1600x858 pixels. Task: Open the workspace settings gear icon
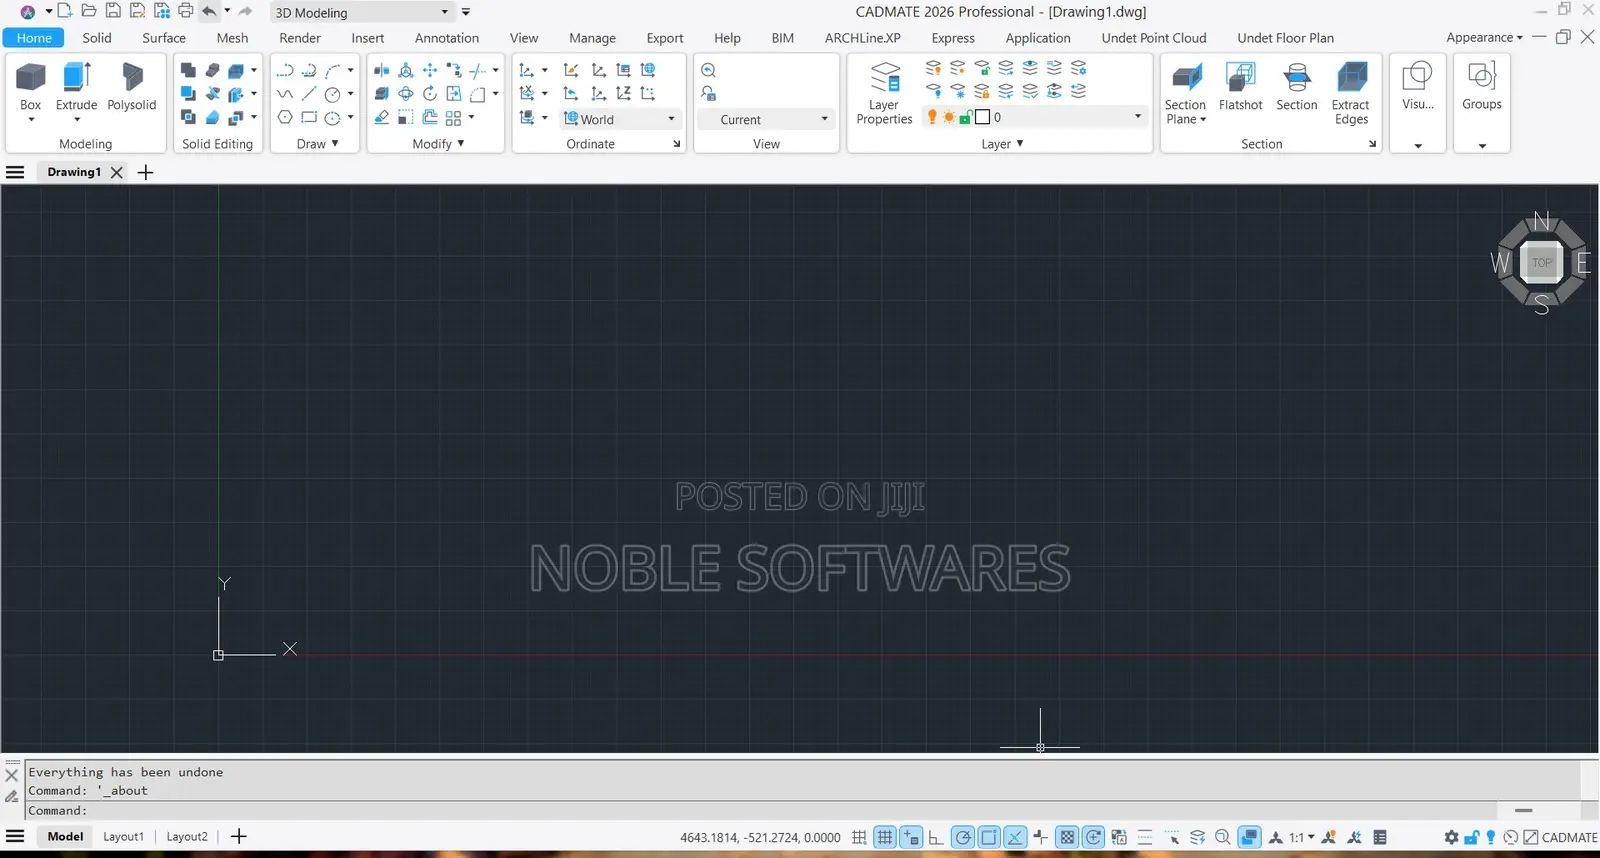point(1452,838)
